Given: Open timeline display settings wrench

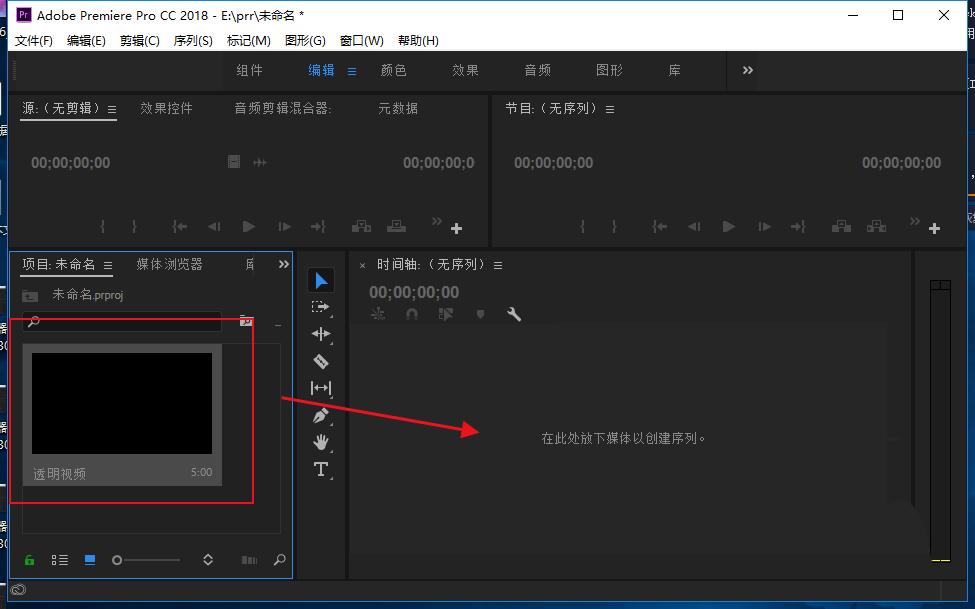Looking at the screenshot, I should pyautogui.click(x=514, y=314).
